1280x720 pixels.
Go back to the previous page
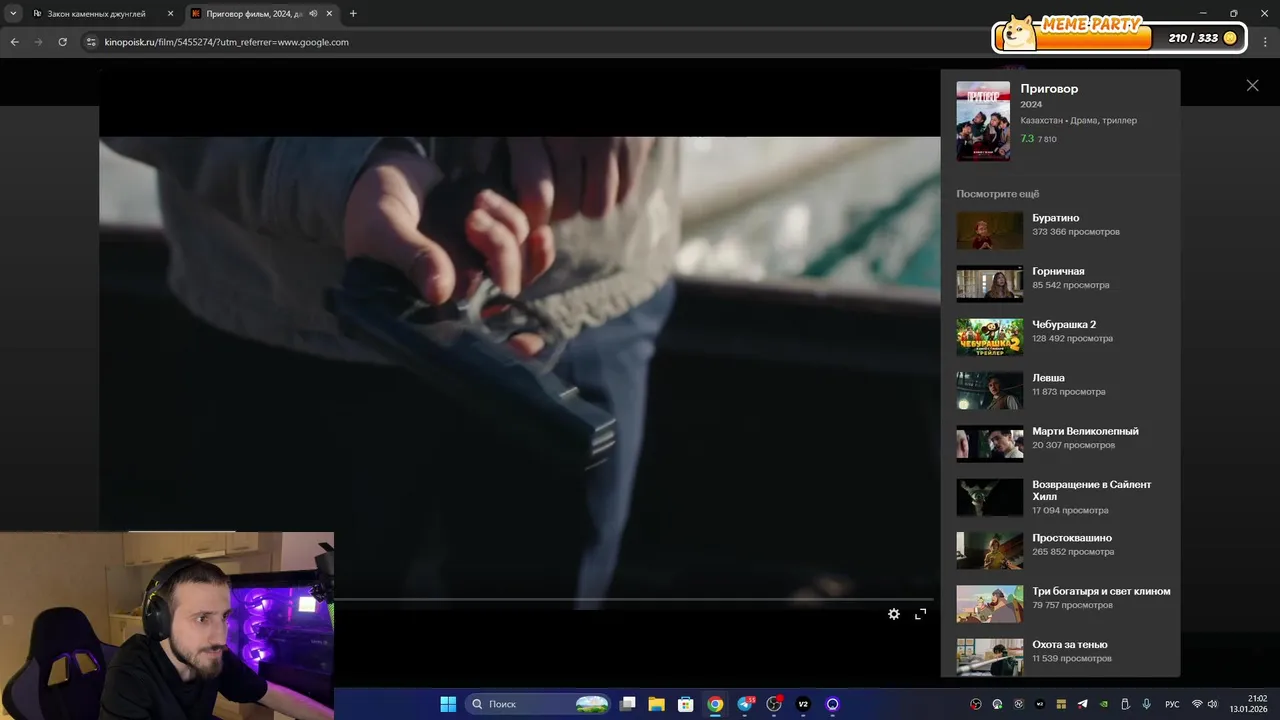14,42
